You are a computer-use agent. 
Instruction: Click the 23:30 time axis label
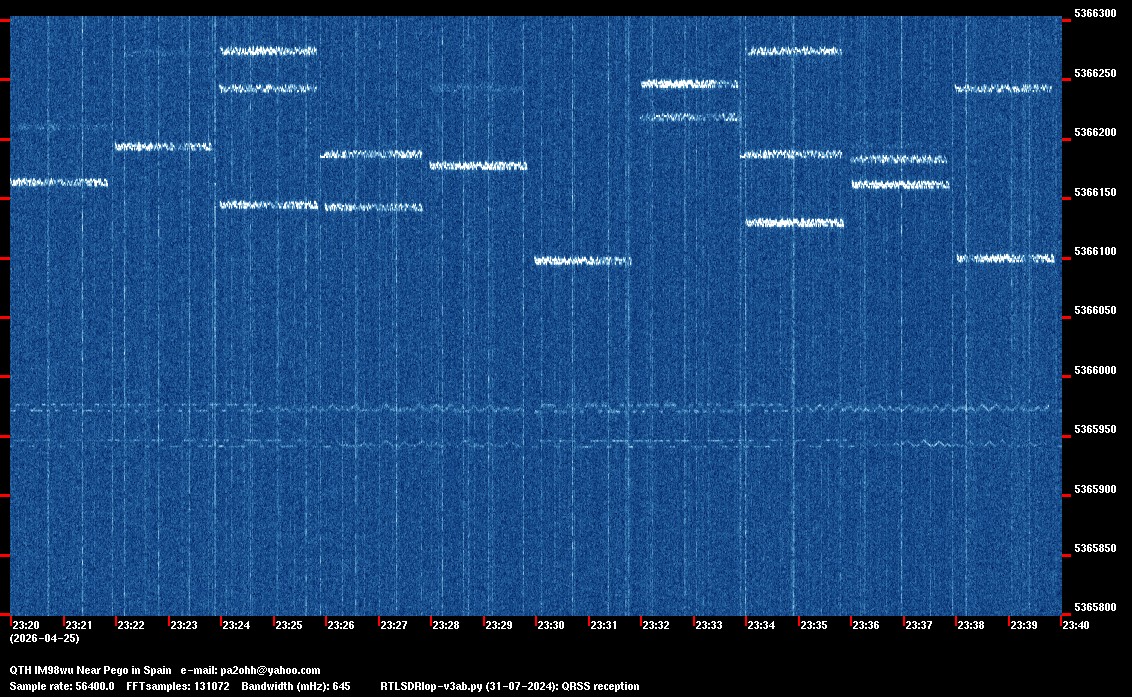[551, 625]
